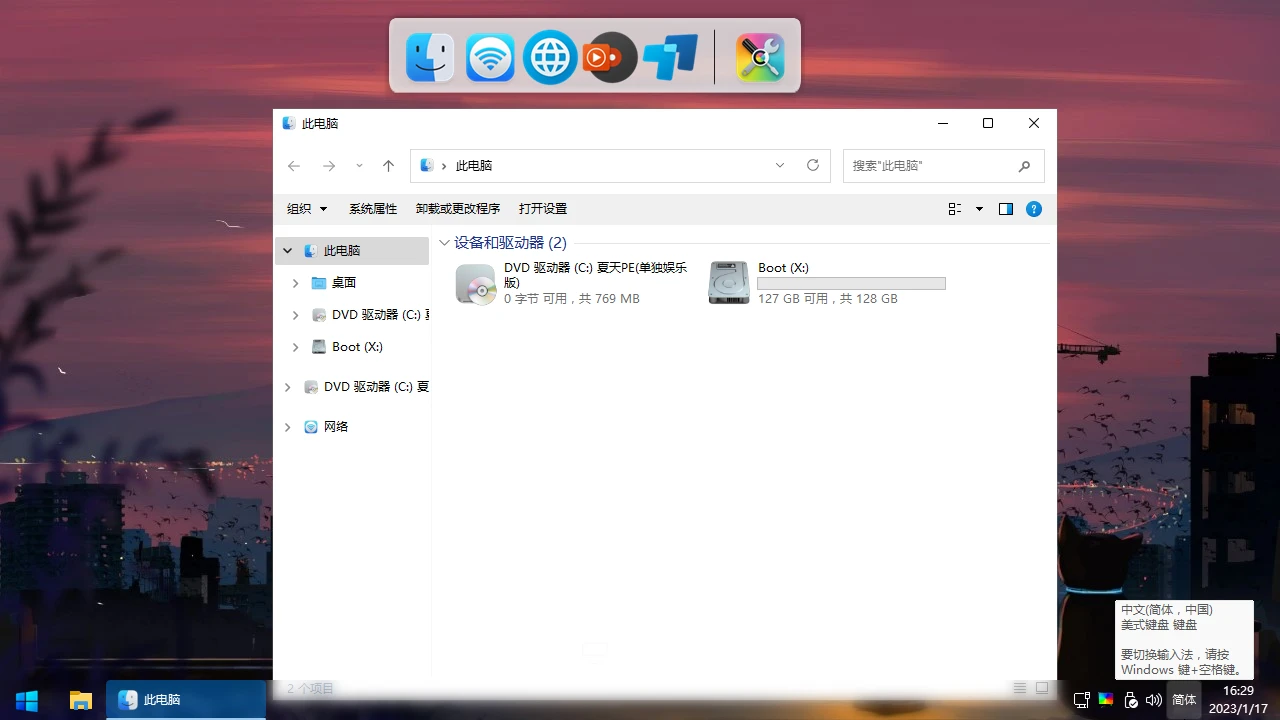Go forward in explorer navigation

click(x=329, y=166)
